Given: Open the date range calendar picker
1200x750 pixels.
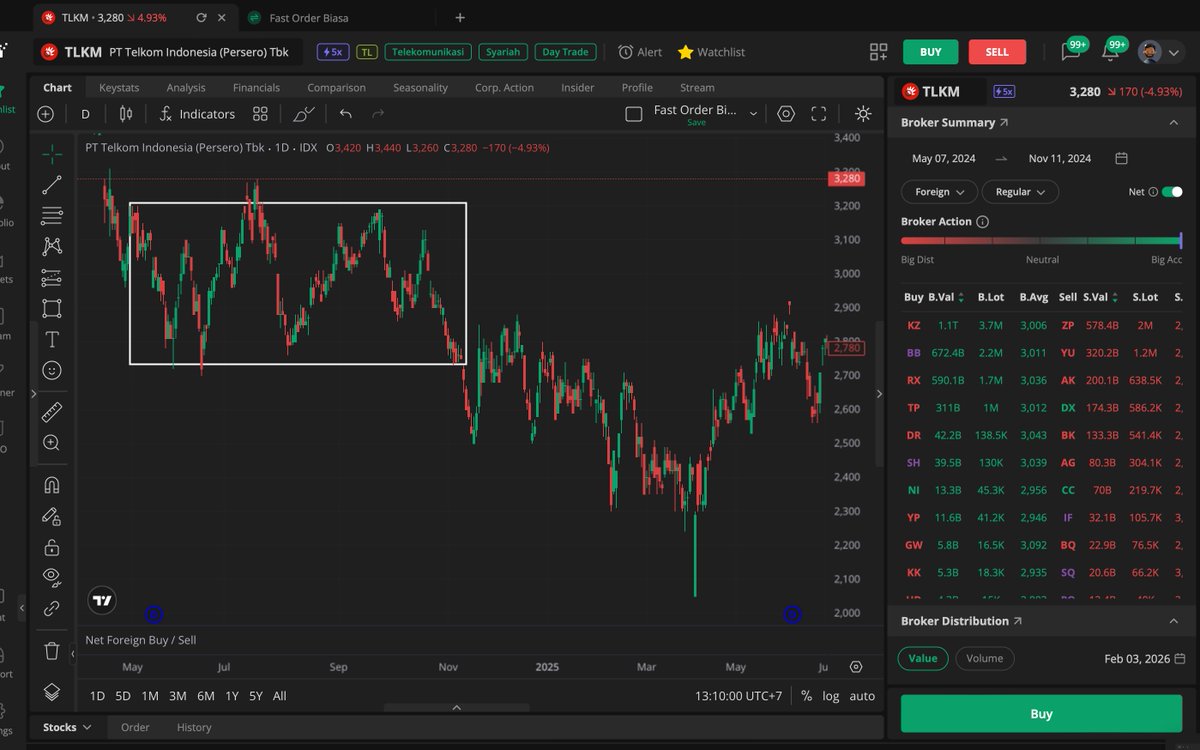Looking at the screenshot, I should click(x=1122, y=158).
